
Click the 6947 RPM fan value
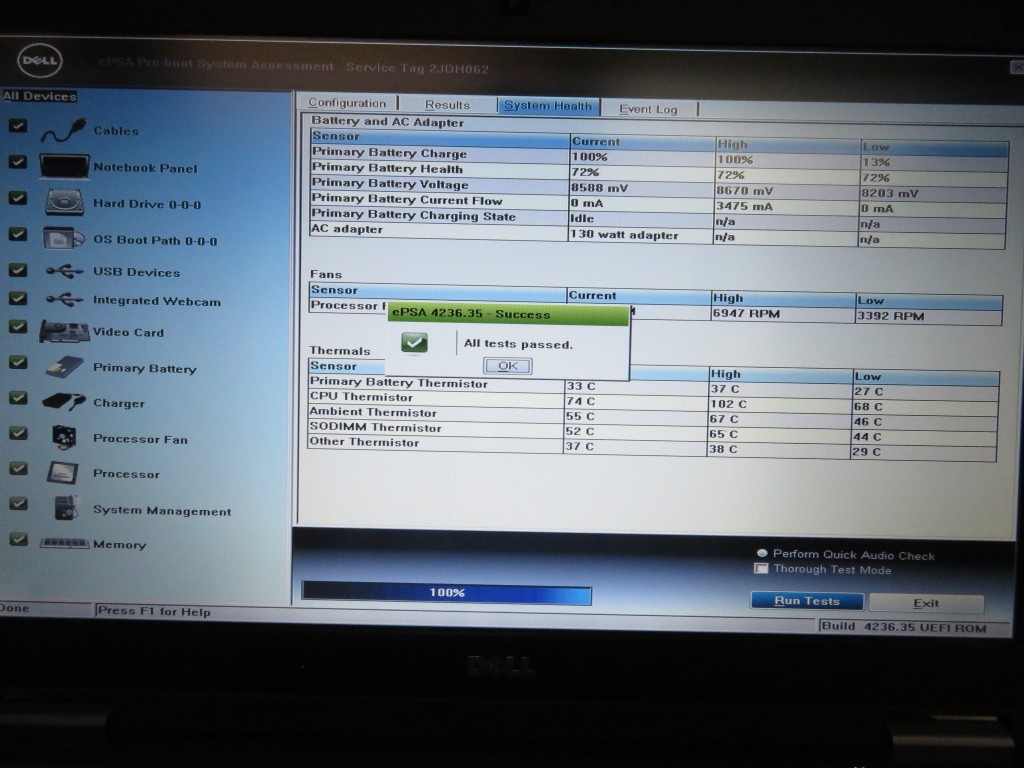tap(746, 313)
